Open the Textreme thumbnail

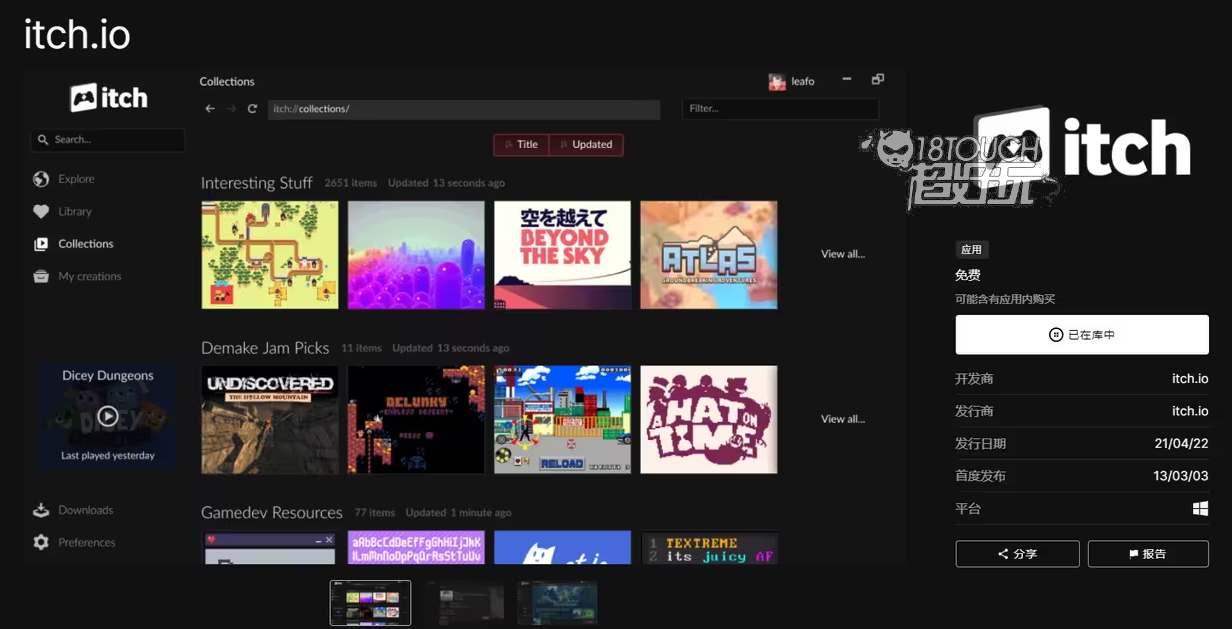709,547
